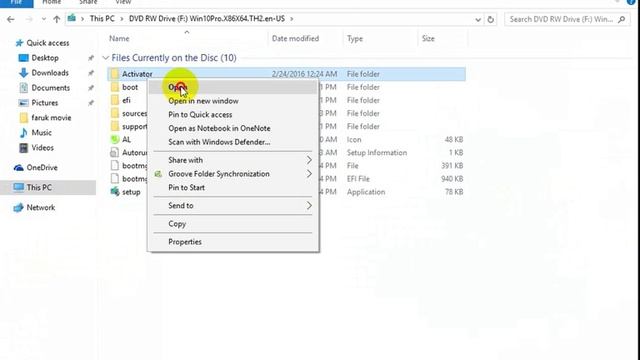The image size is (640, 360).
Task: Select the This PC computer icon
Action: pyautogui.click(x=18, y=187)
